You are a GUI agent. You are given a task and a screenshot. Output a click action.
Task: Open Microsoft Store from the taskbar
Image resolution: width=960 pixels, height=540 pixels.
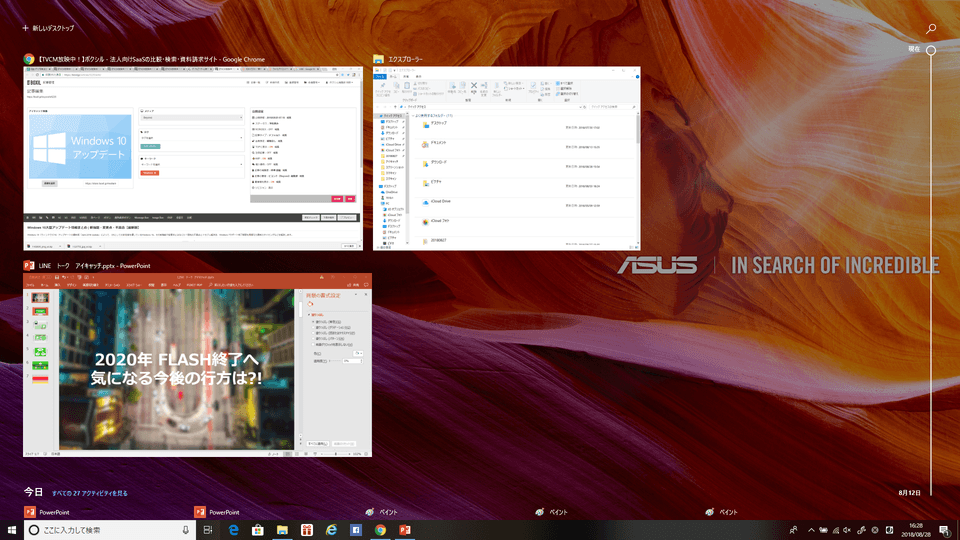tap(258, 530)
